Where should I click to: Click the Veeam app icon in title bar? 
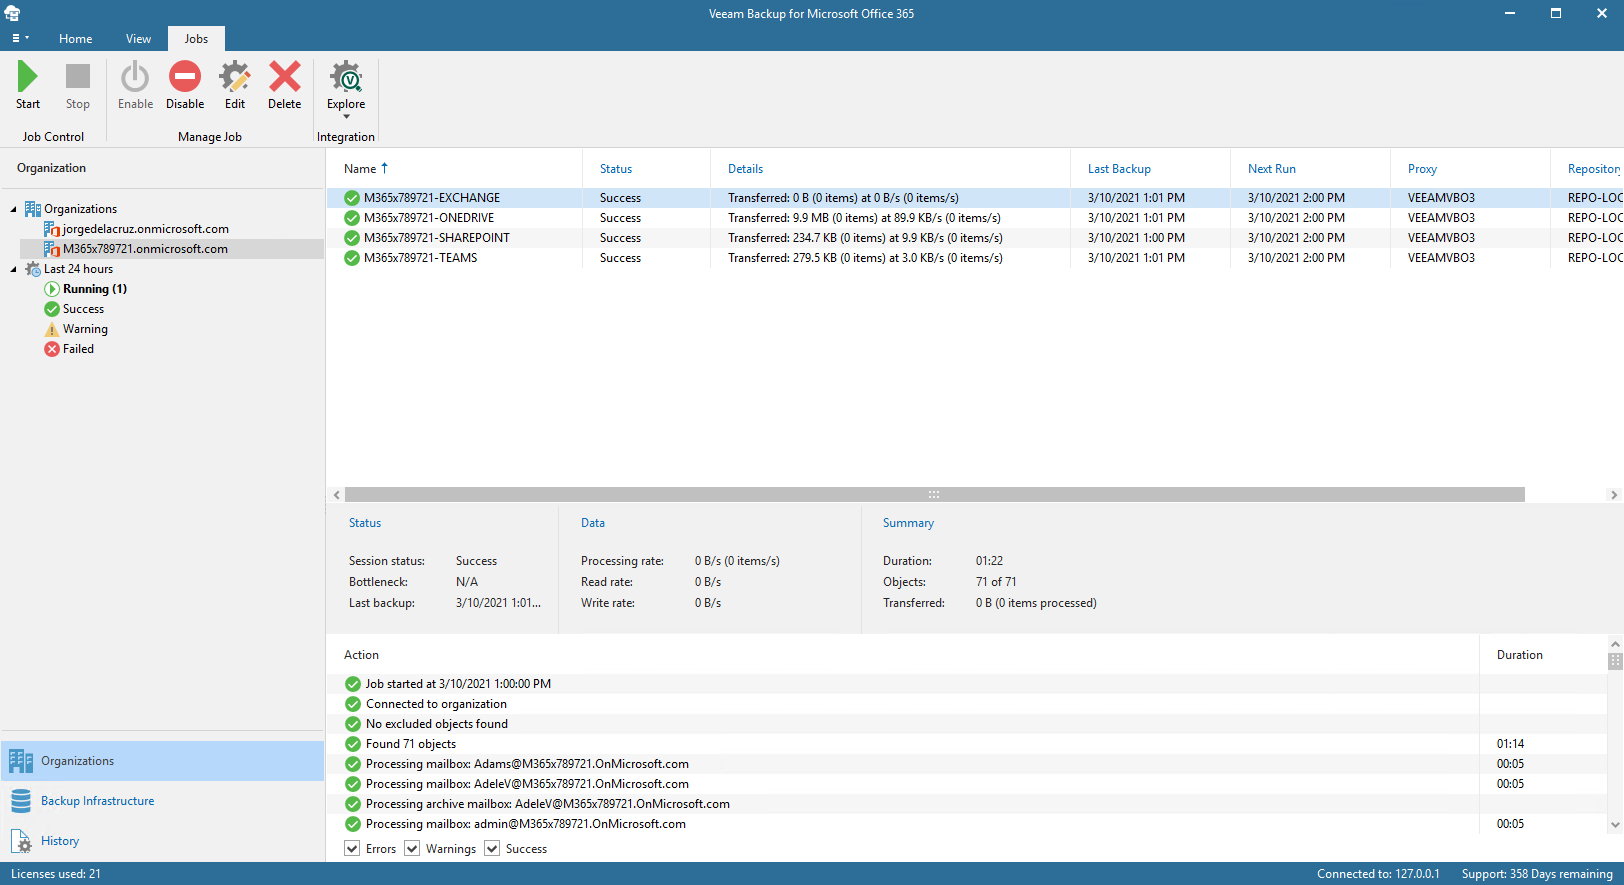point(13,13)
